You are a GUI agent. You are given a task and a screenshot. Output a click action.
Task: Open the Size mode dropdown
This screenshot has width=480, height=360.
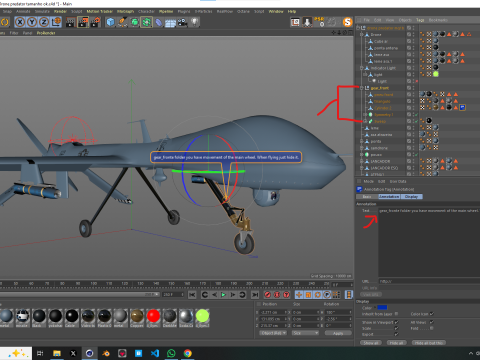coord(305,333)
